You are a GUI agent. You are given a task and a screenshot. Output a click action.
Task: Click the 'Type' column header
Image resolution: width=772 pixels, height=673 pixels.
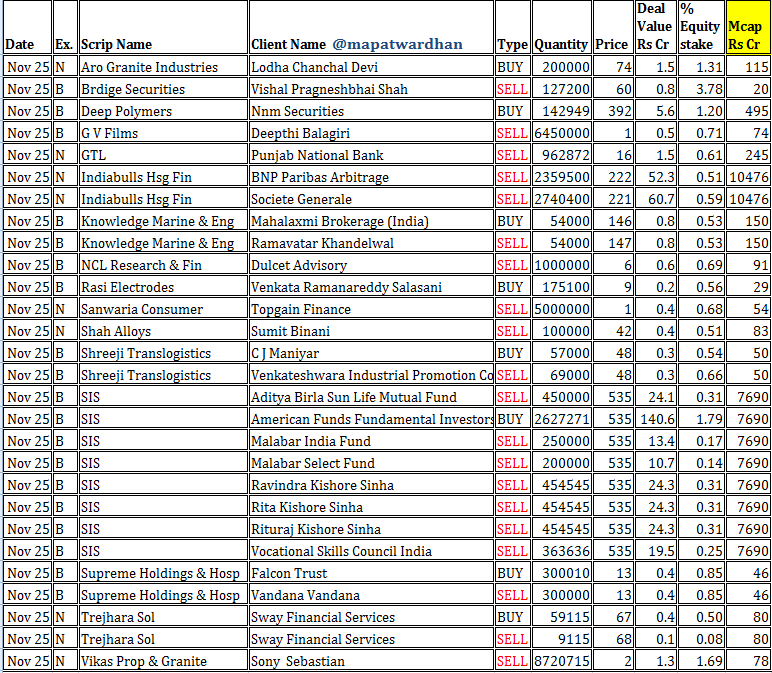[513, 27]
